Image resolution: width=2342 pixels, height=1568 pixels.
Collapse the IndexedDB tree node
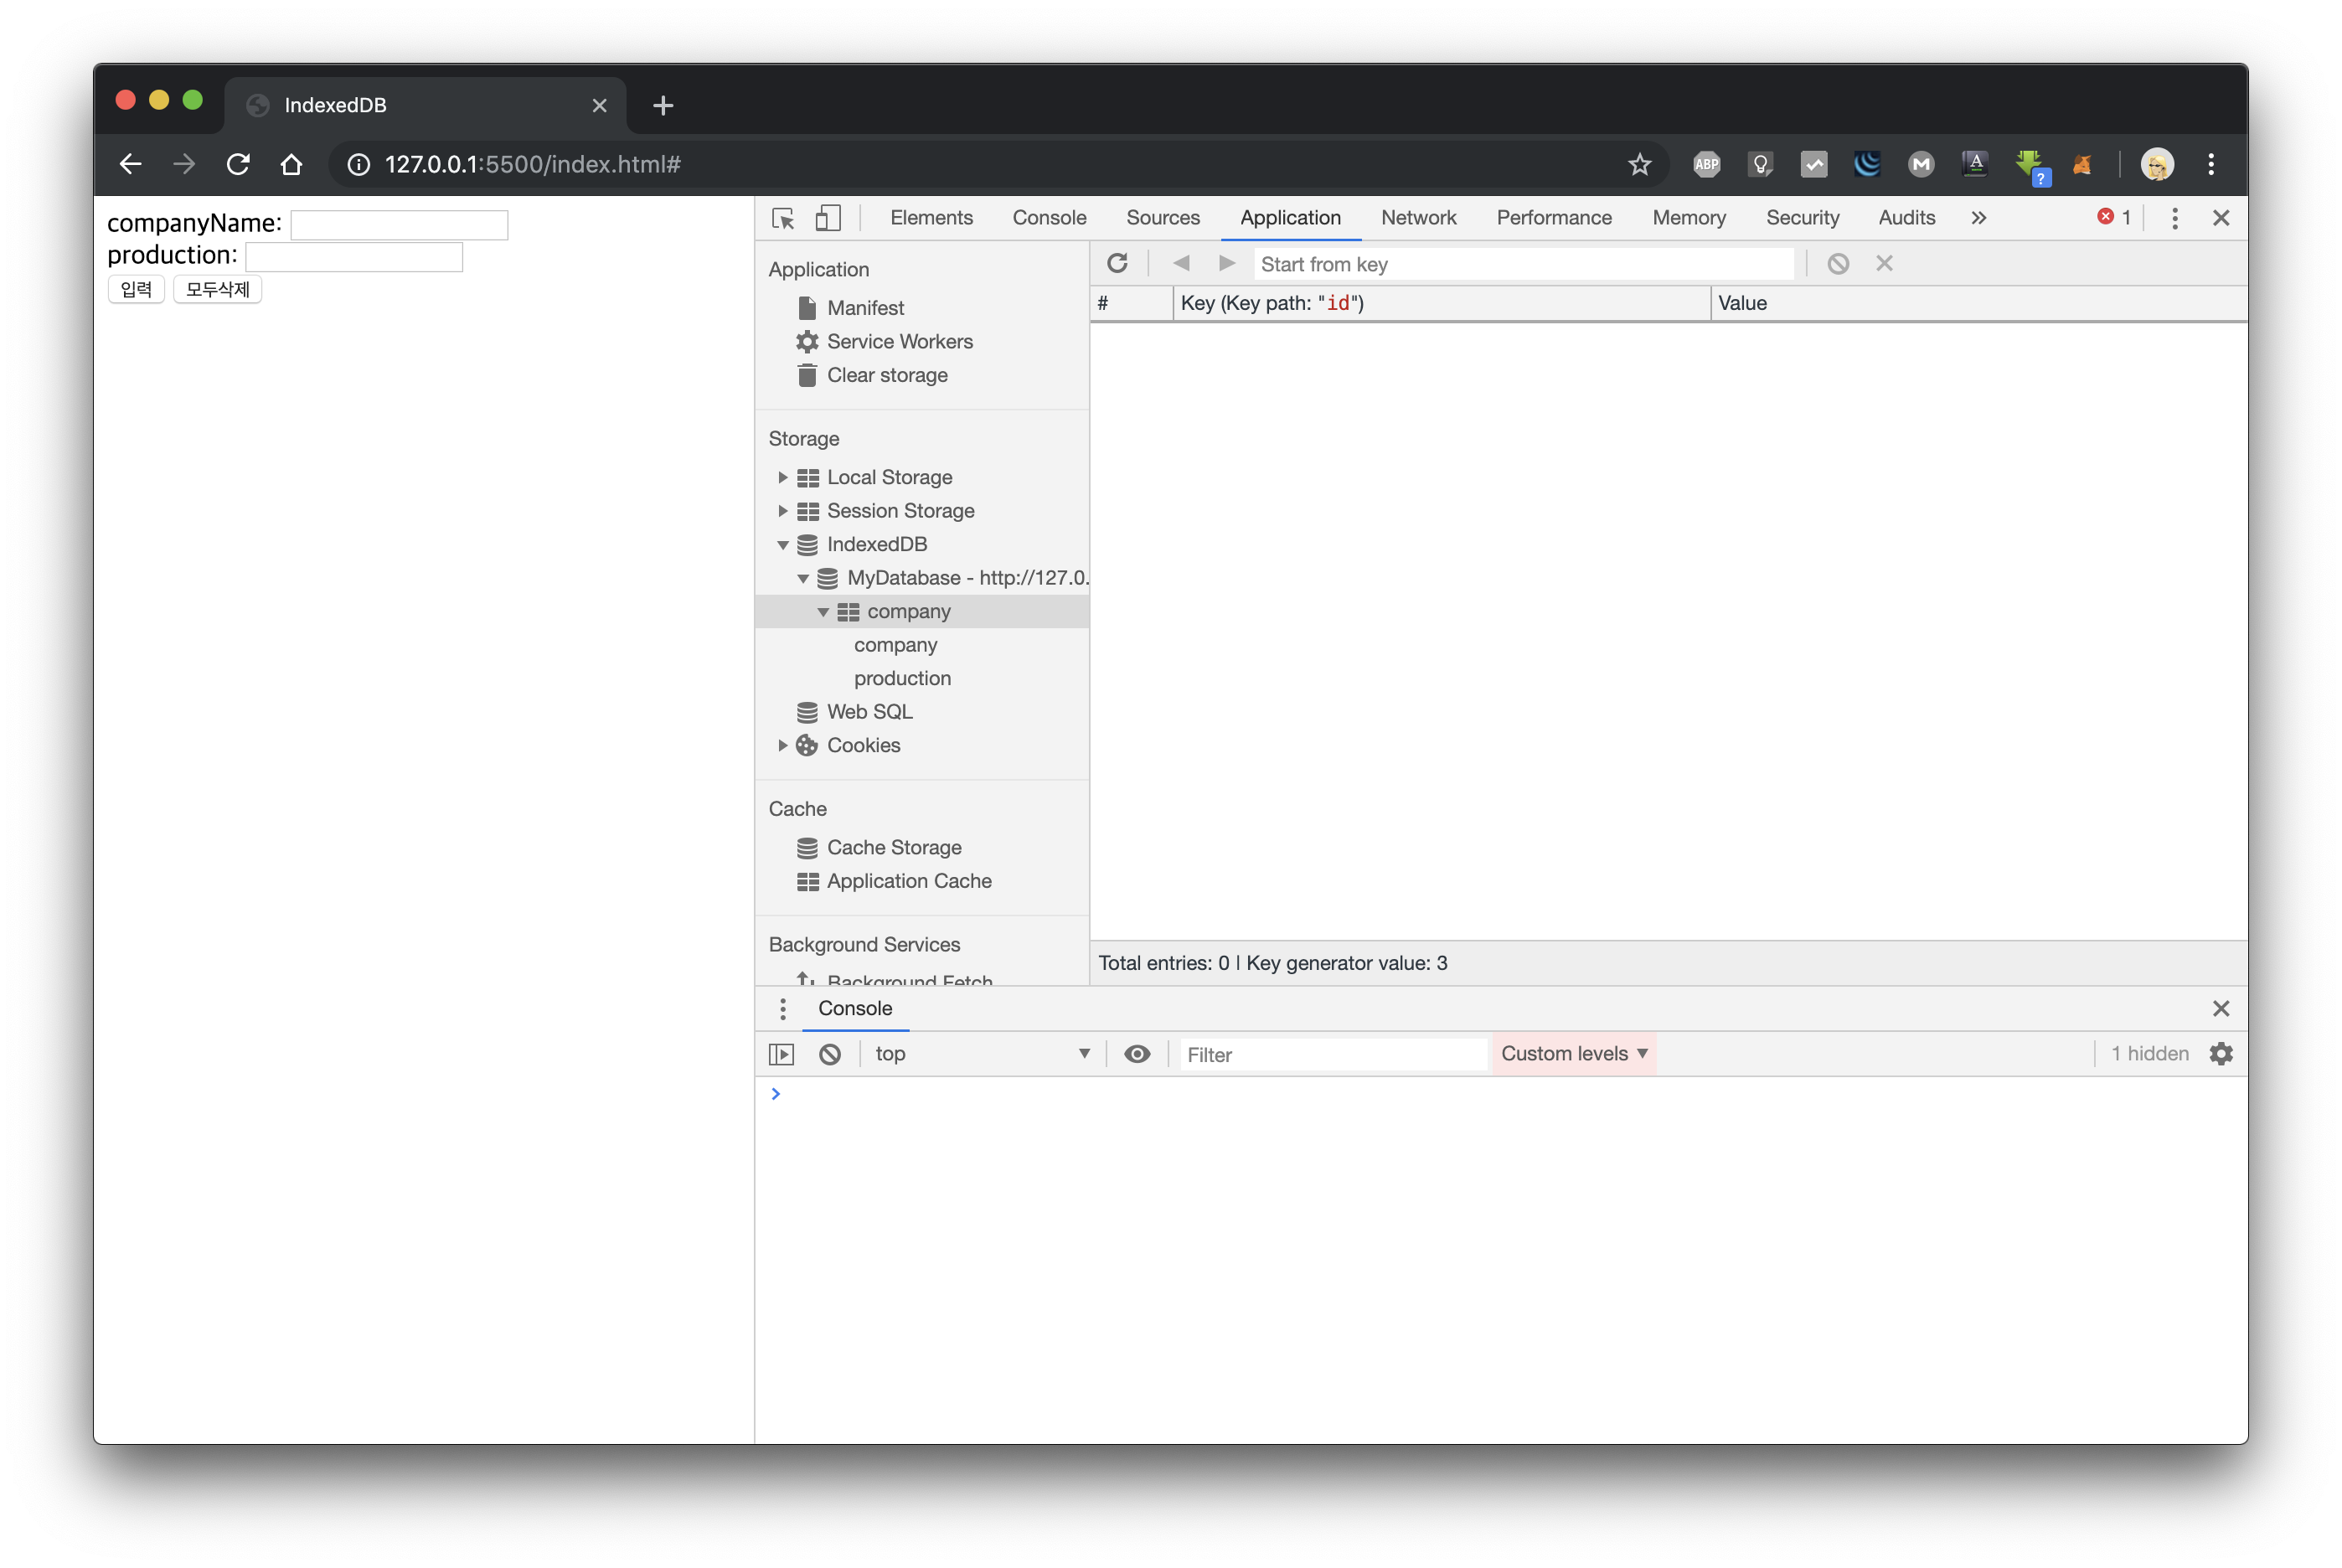click(x=782, y=545)
